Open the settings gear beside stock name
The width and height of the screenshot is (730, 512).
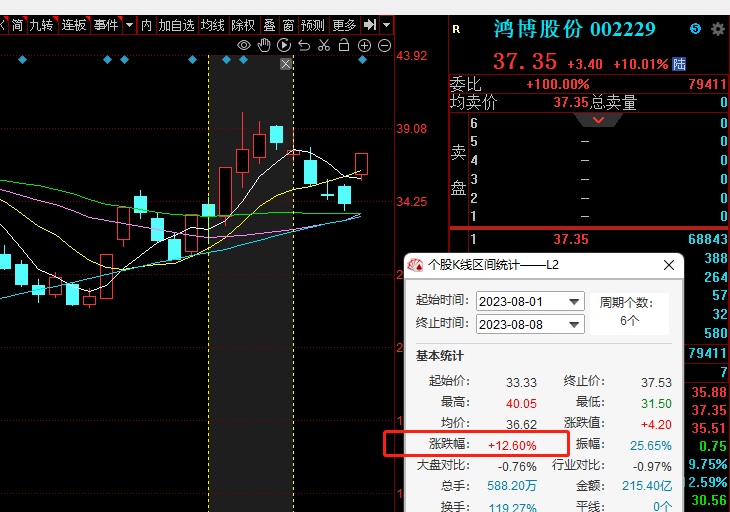pyautogui.click(x=717, y=30)
